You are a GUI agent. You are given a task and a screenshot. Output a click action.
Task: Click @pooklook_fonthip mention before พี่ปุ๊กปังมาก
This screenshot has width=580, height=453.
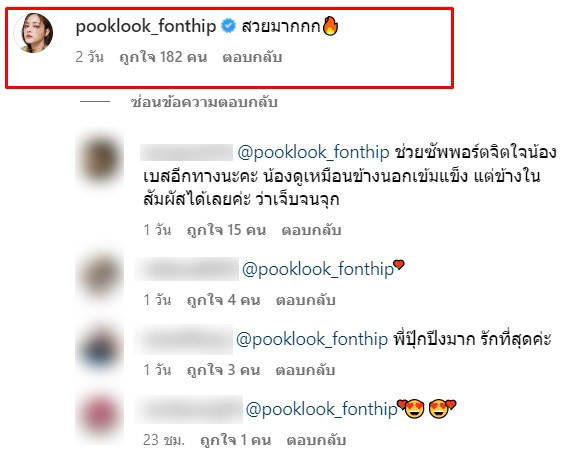[312, 339]
